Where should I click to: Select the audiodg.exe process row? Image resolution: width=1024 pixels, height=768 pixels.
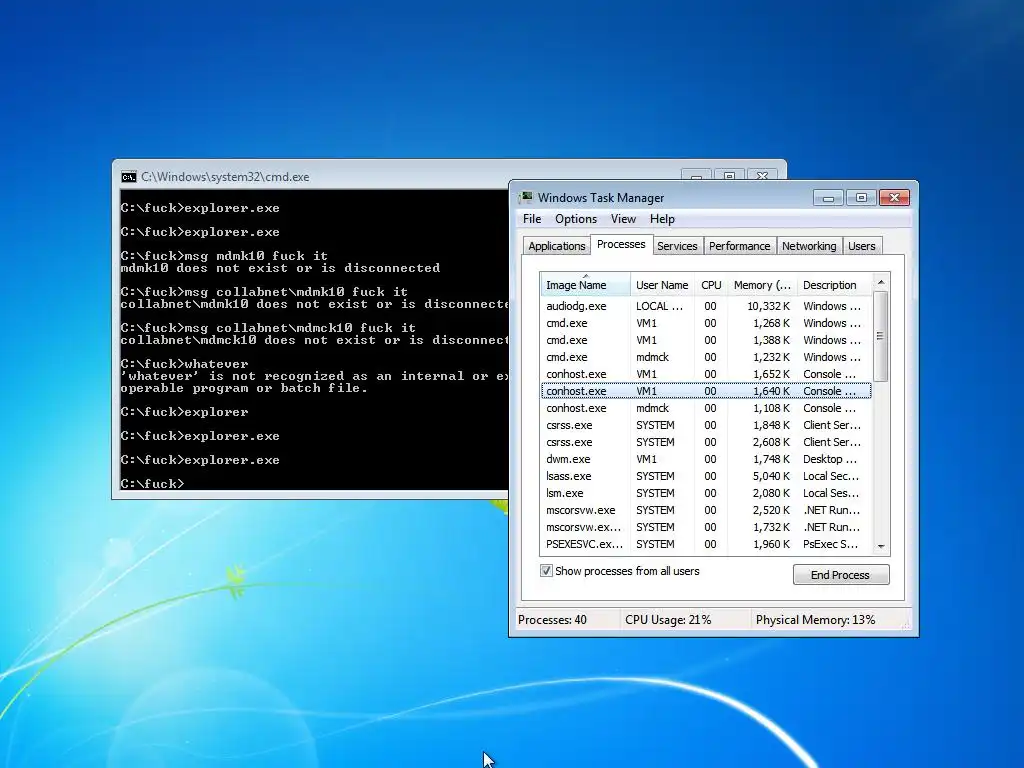pyautogui.click(x=706, y=306)
